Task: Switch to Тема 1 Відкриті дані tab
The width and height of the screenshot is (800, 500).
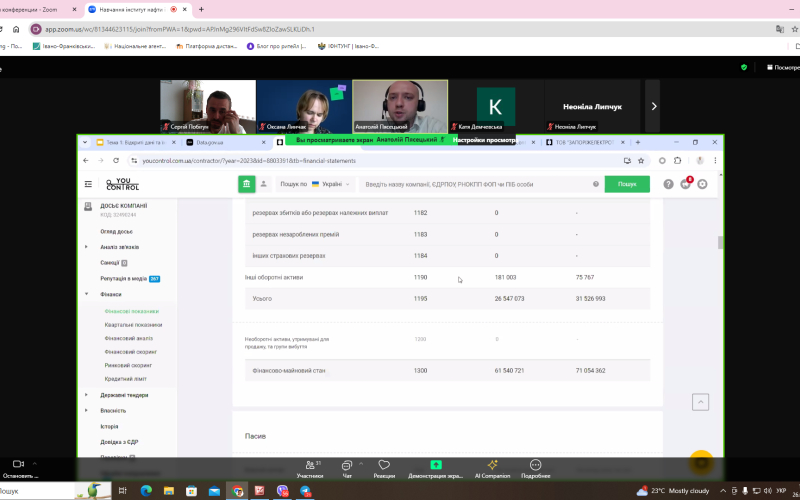Action: (136, 142)
